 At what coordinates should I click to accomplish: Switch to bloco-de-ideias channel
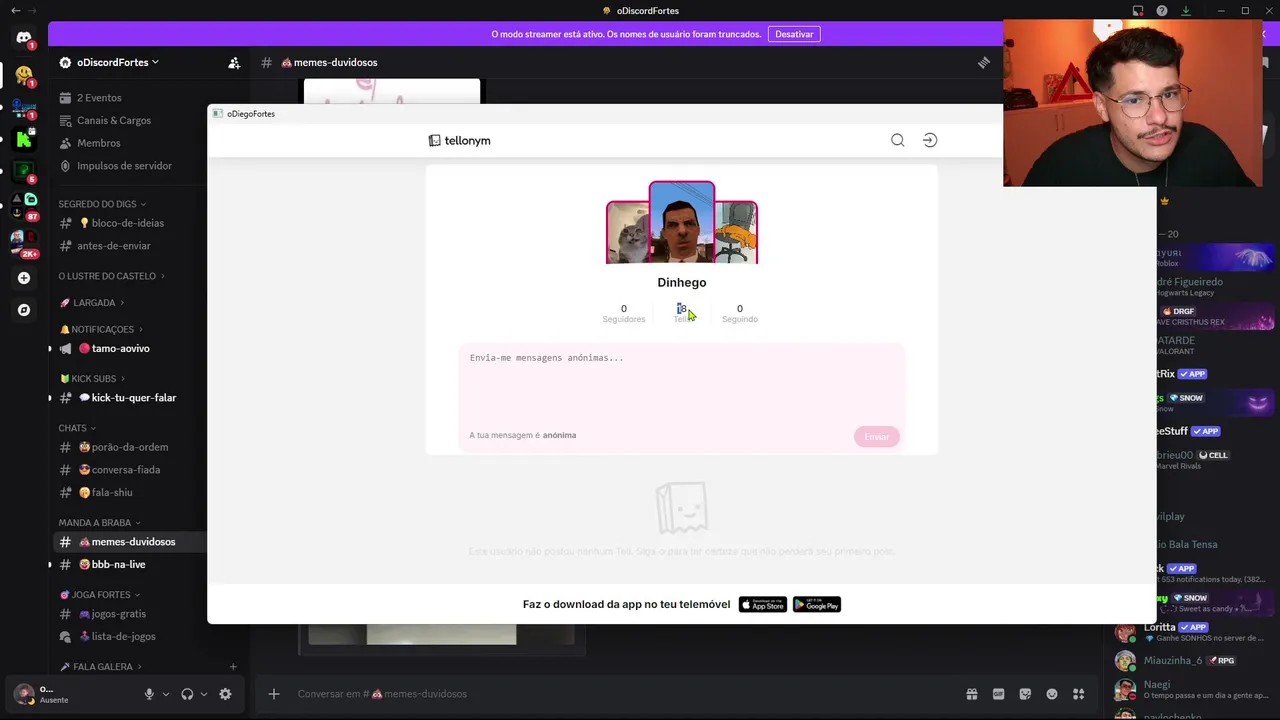(128, 223)
